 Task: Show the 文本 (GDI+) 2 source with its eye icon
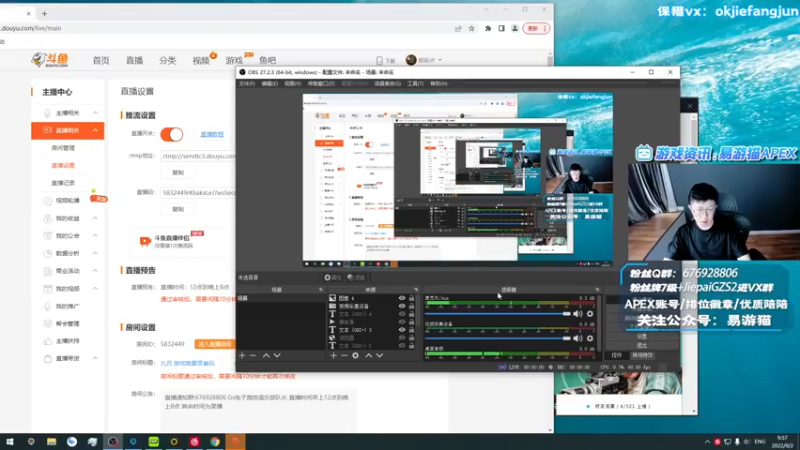click(402, 345)
